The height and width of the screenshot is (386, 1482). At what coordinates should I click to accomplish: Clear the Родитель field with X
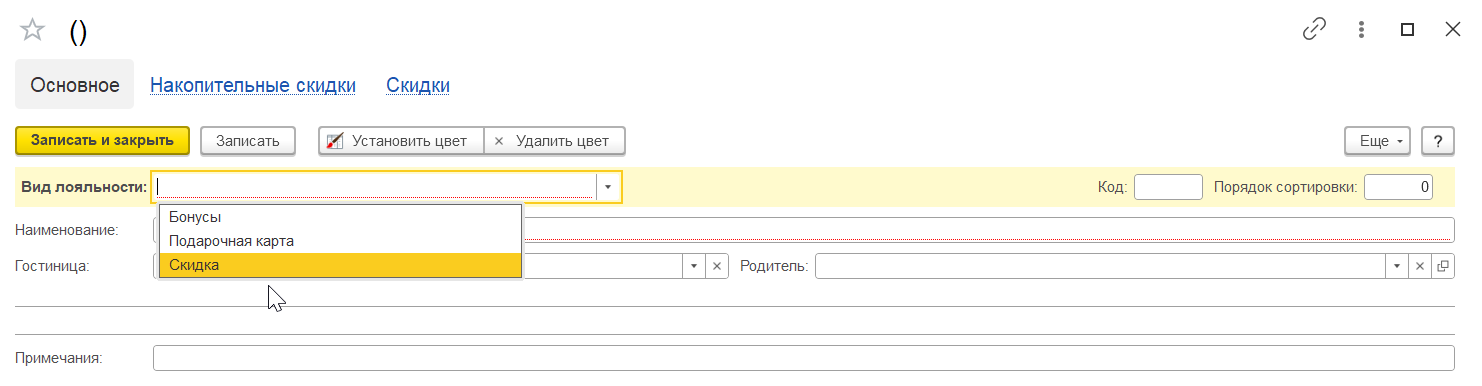coord(1419,266)
